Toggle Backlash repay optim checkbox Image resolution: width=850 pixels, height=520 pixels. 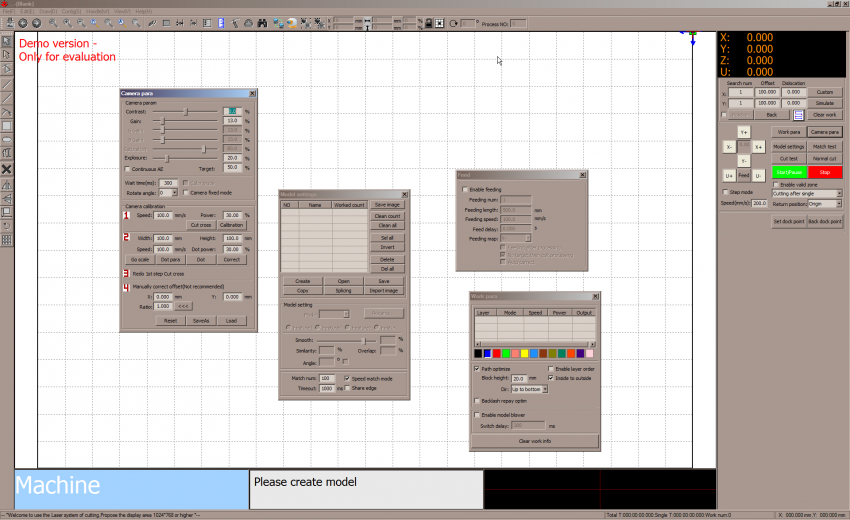[477, 401]
